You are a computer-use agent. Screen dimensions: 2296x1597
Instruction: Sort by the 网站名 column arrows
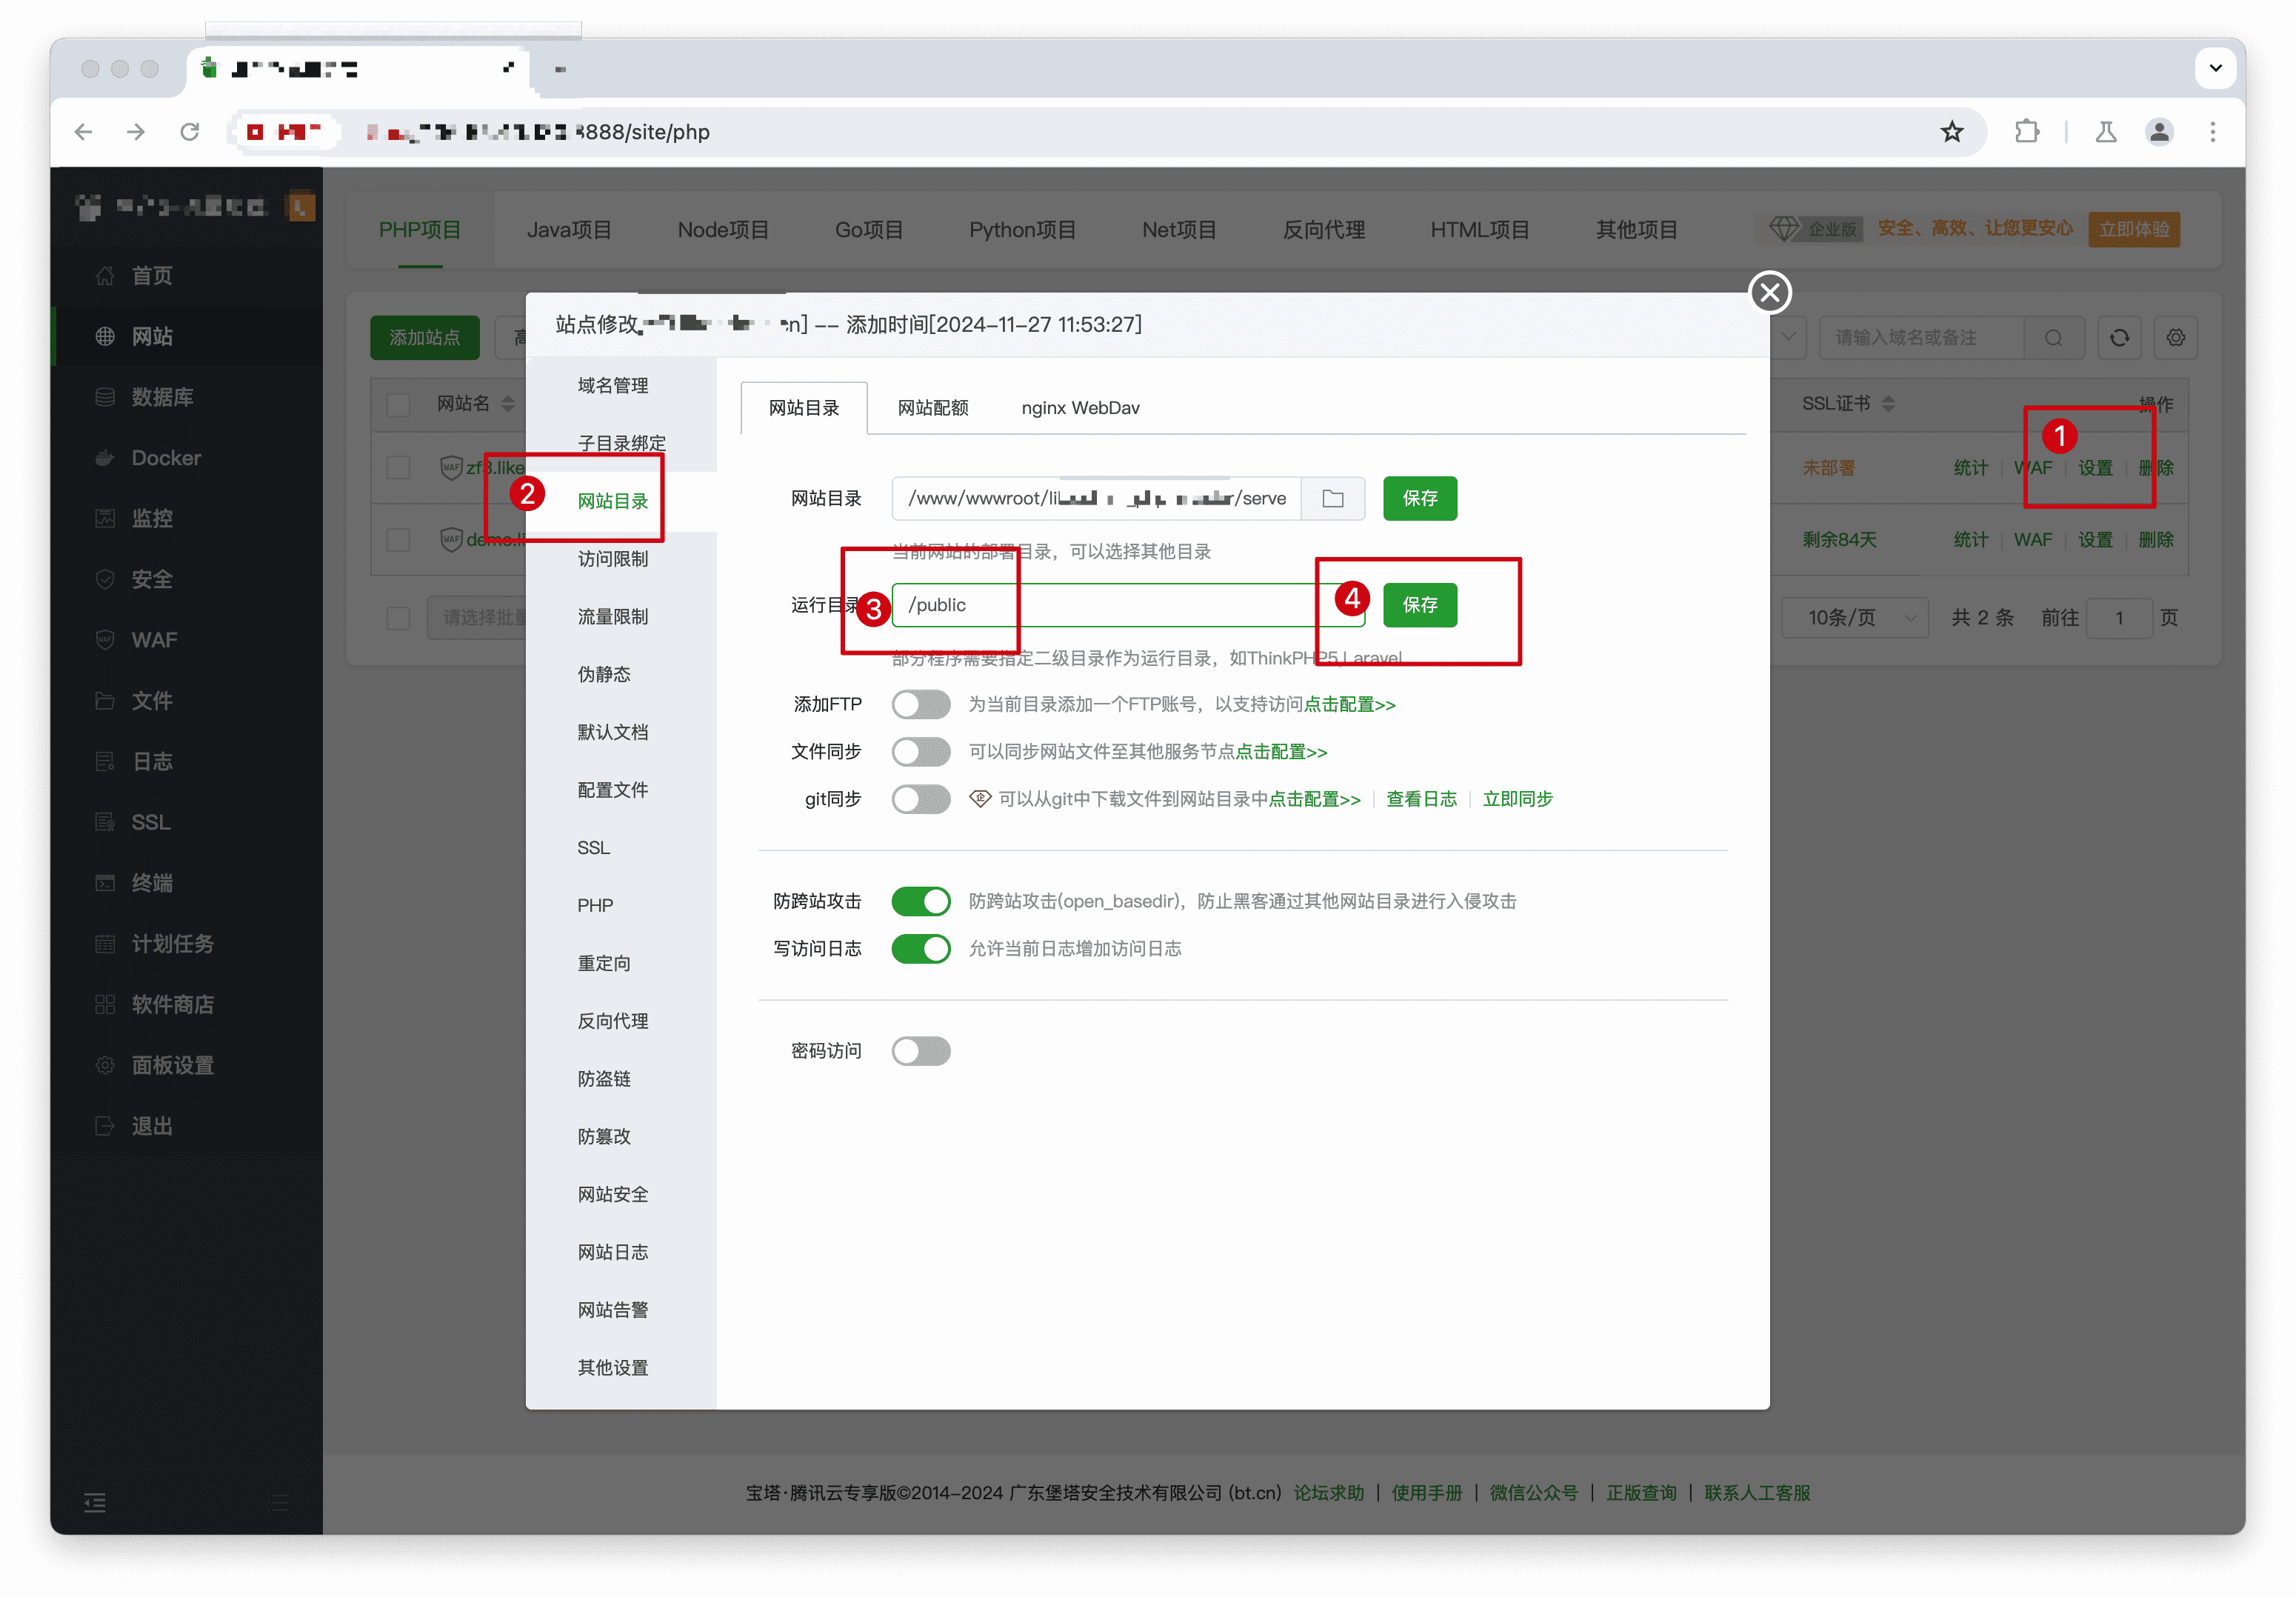(508, 404)
